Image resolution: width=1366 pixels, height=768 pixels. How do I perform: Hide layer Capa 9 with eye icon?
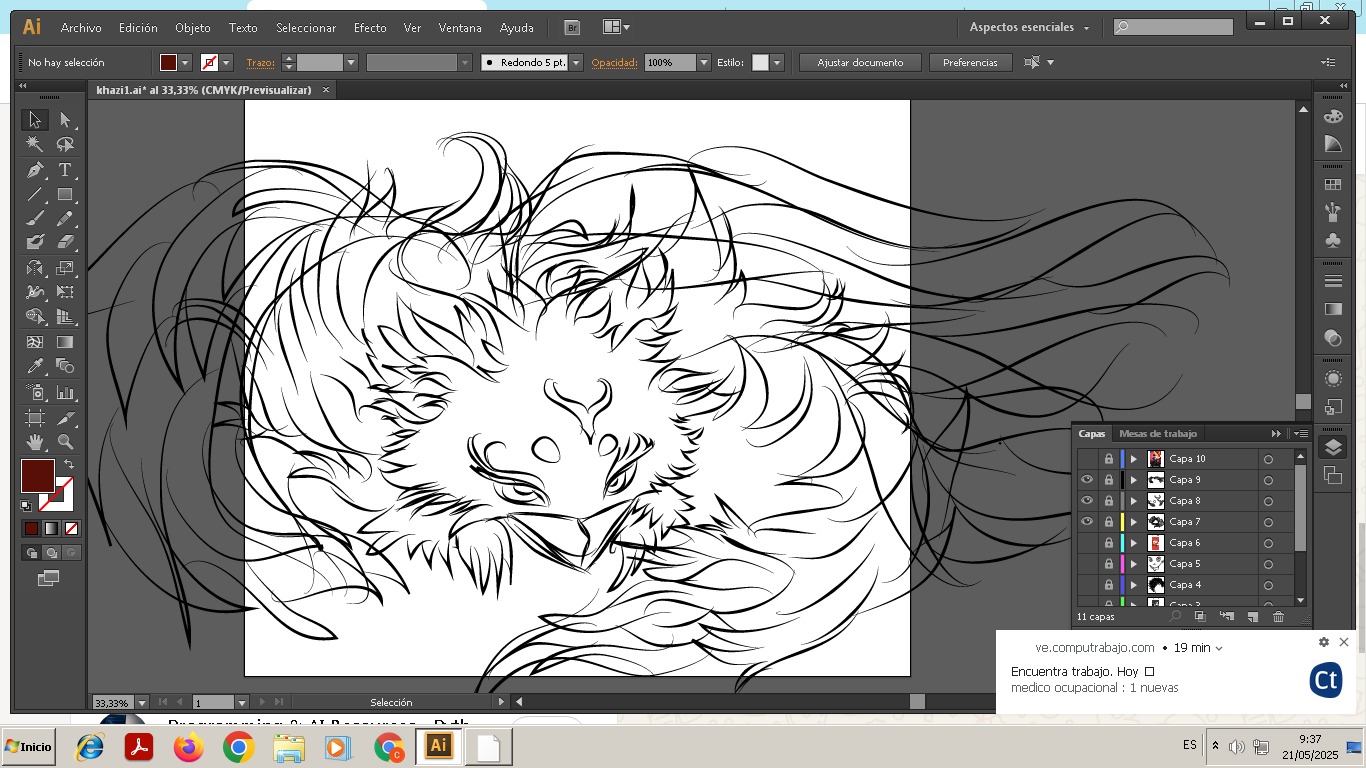(1087, 480)
